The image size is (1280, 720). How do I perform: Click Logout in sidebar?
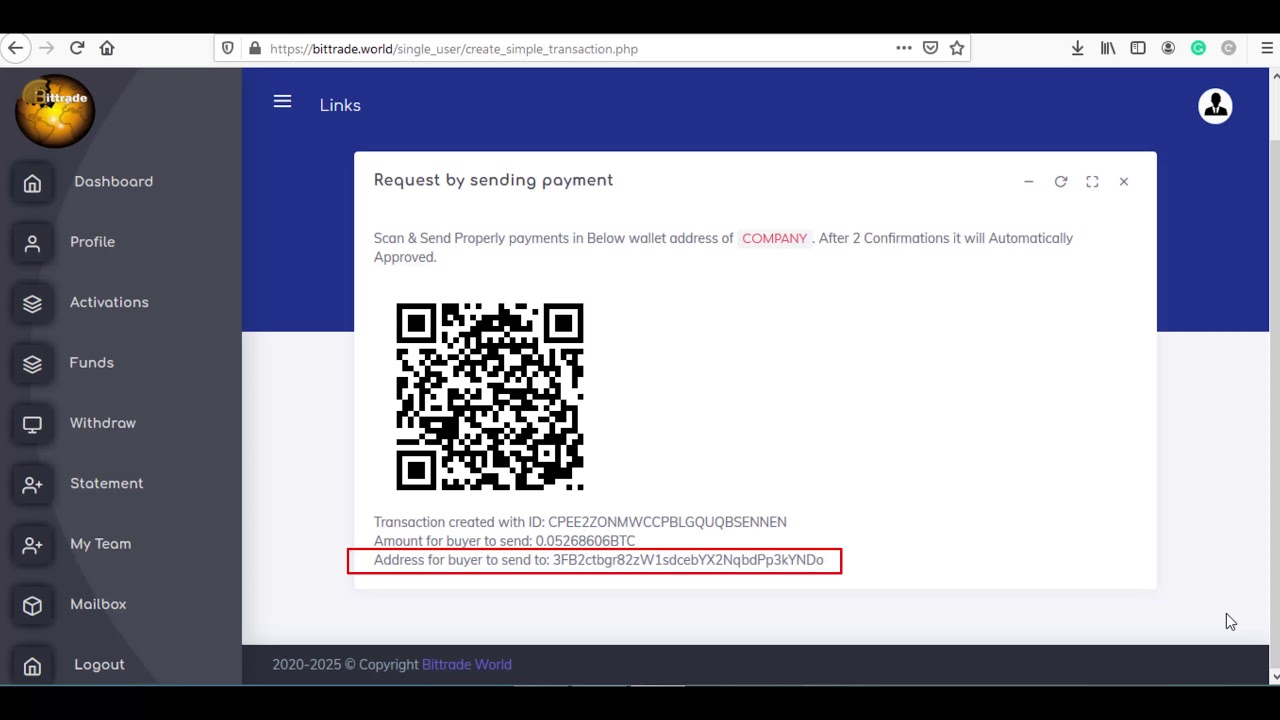point(99,665)
